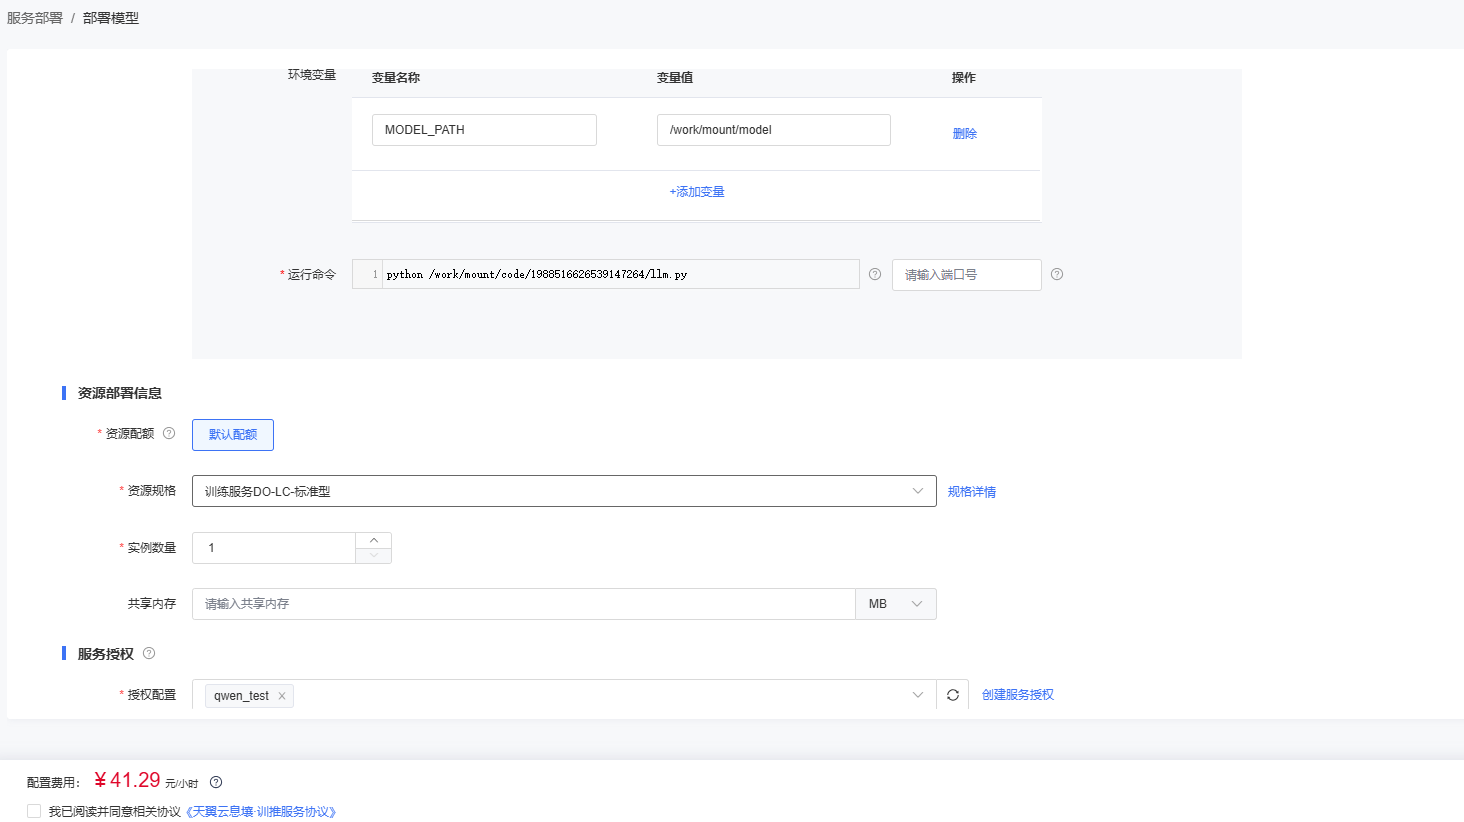
Task: Click help icon beside port number field
Action: (x=1057, y=274)
